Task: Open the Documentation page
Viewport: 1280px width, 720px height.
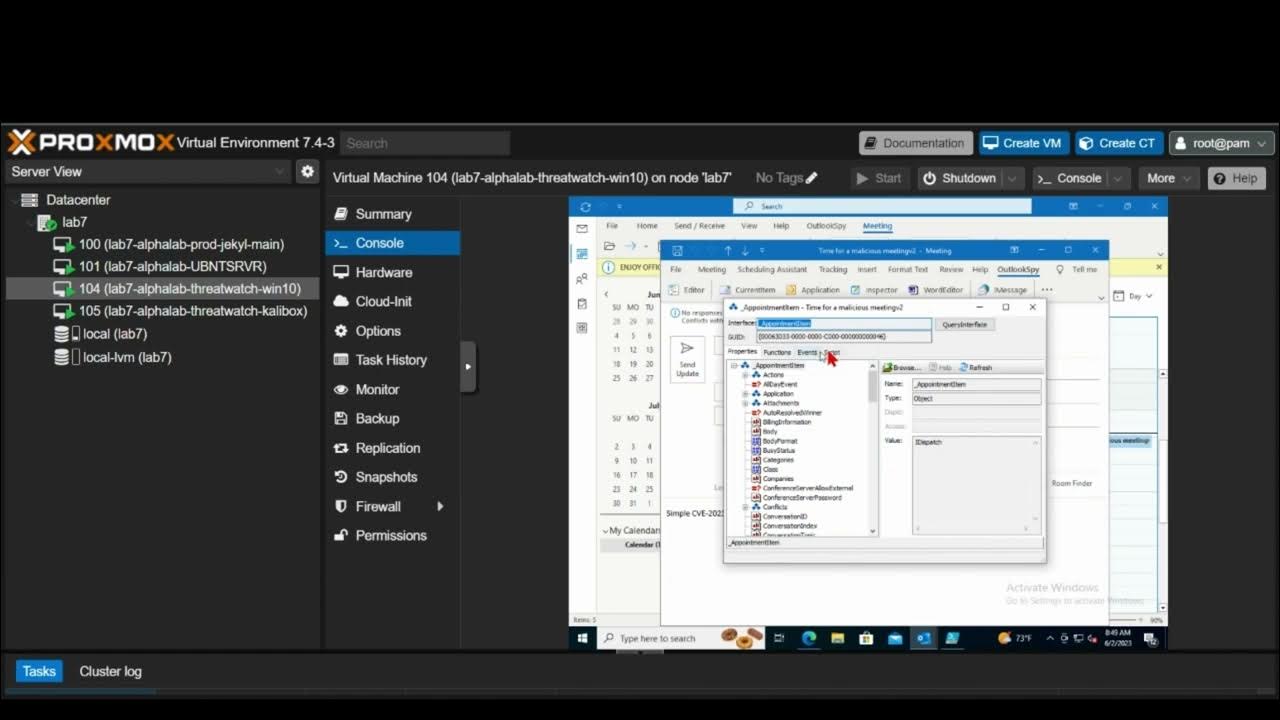Action: [915, 143]
